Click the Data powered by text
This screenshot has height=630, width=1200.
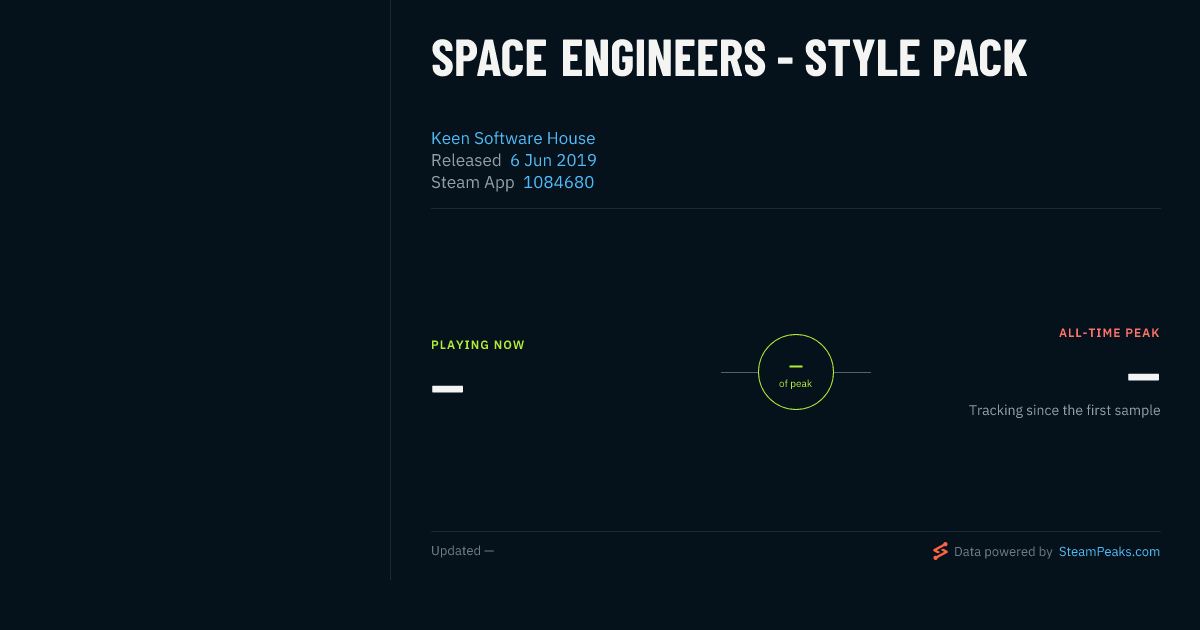click(x=1003, y=552)
